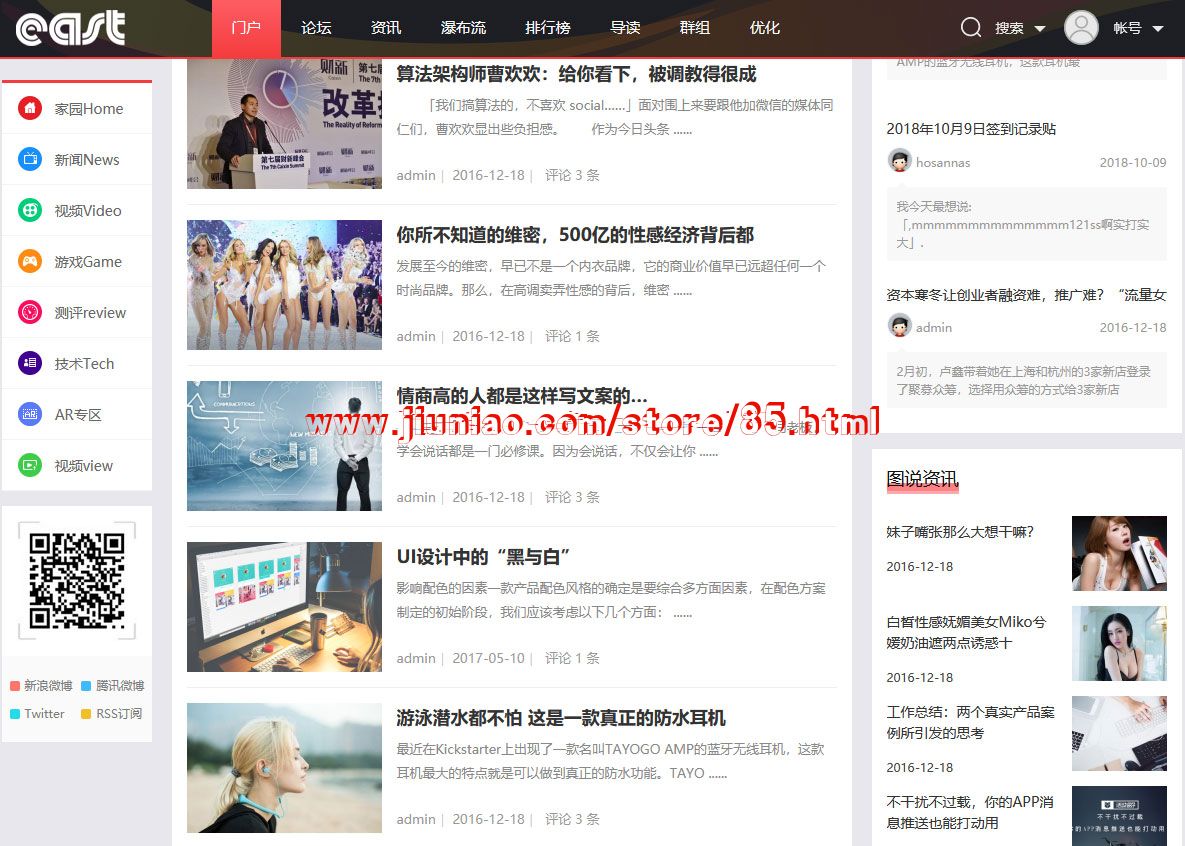Select the AR专区 sidebar icon
Screen dimensions: 1185x846
coord(30,414)
